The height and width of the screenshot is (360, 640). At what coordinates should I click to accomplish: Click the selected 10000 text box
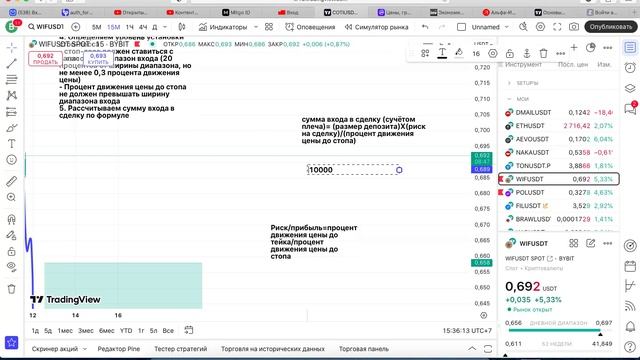coord(353,170)
